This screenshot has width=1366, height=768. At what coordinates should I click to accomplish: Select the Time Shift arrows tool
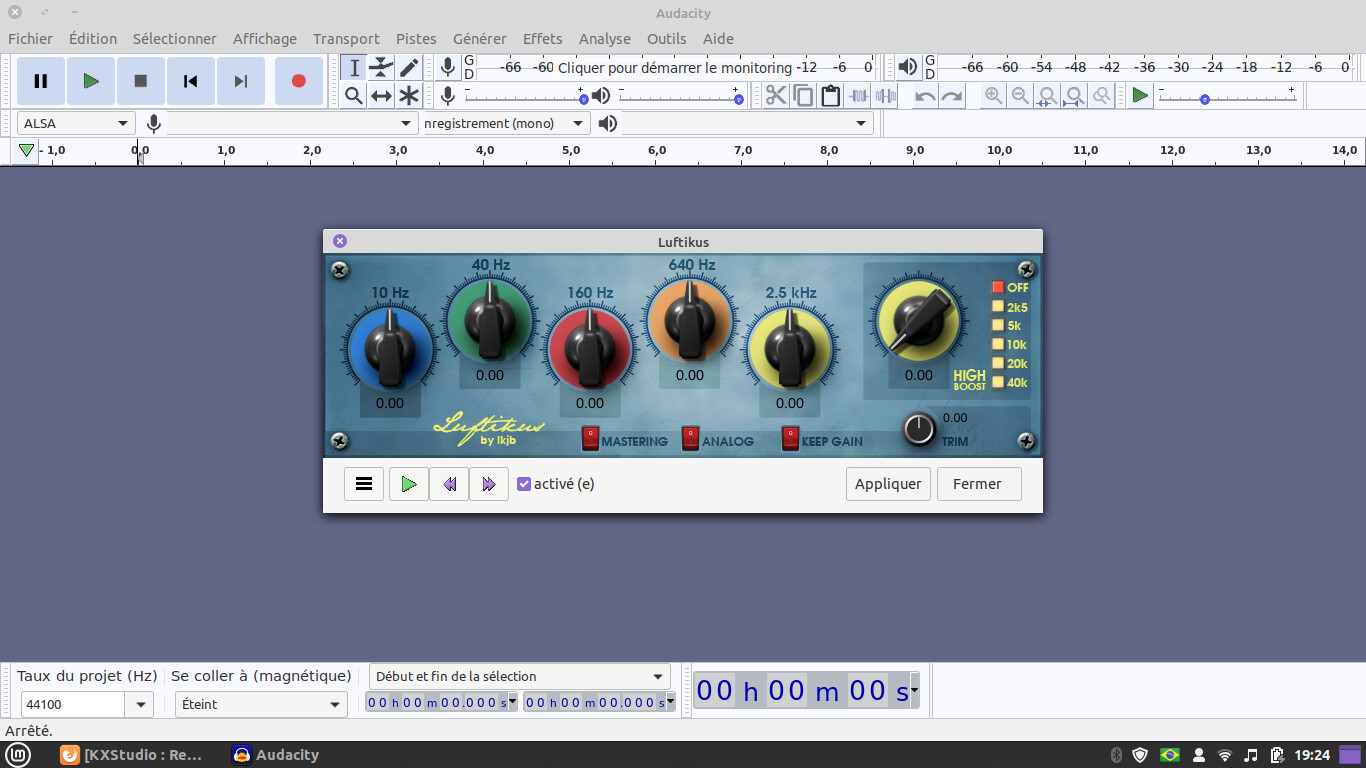coord(381,95)
